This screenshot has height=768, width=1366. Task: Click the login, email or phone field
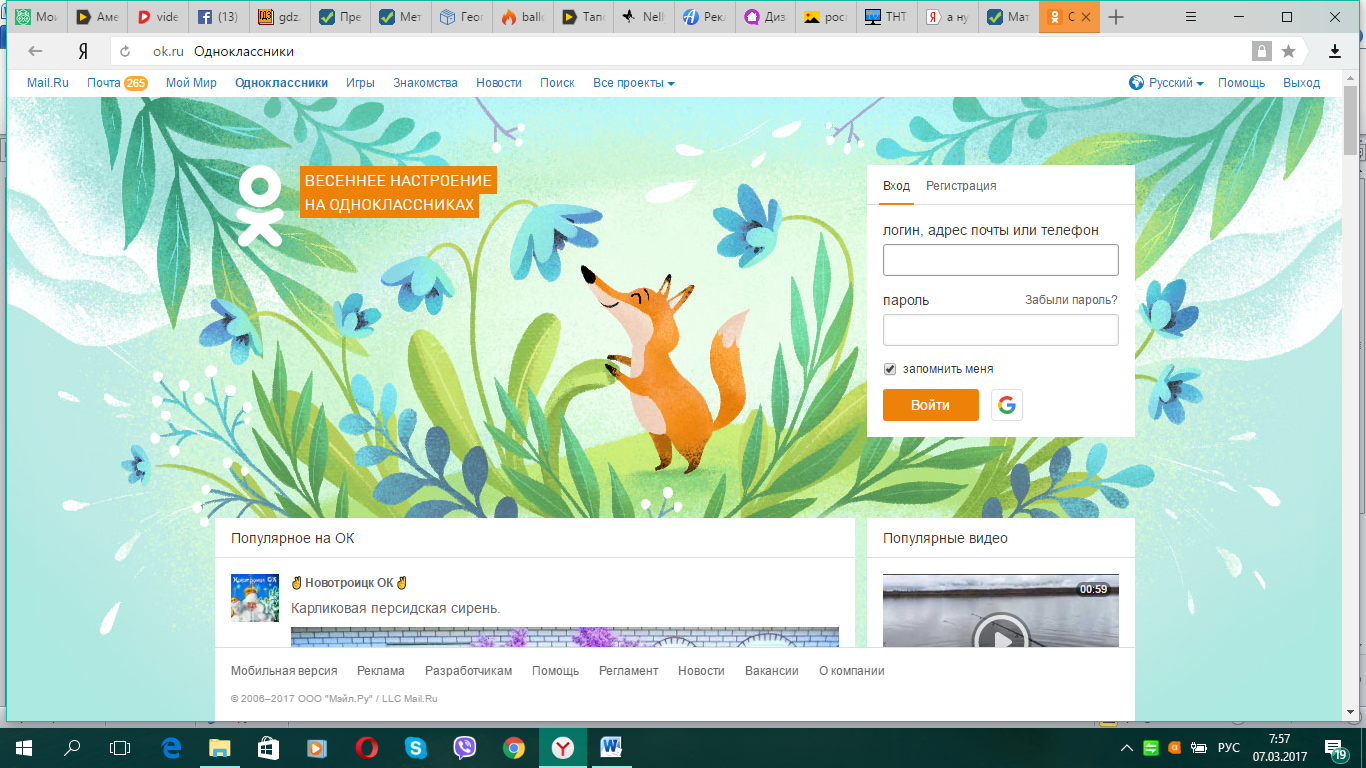tap(1001, 260)
